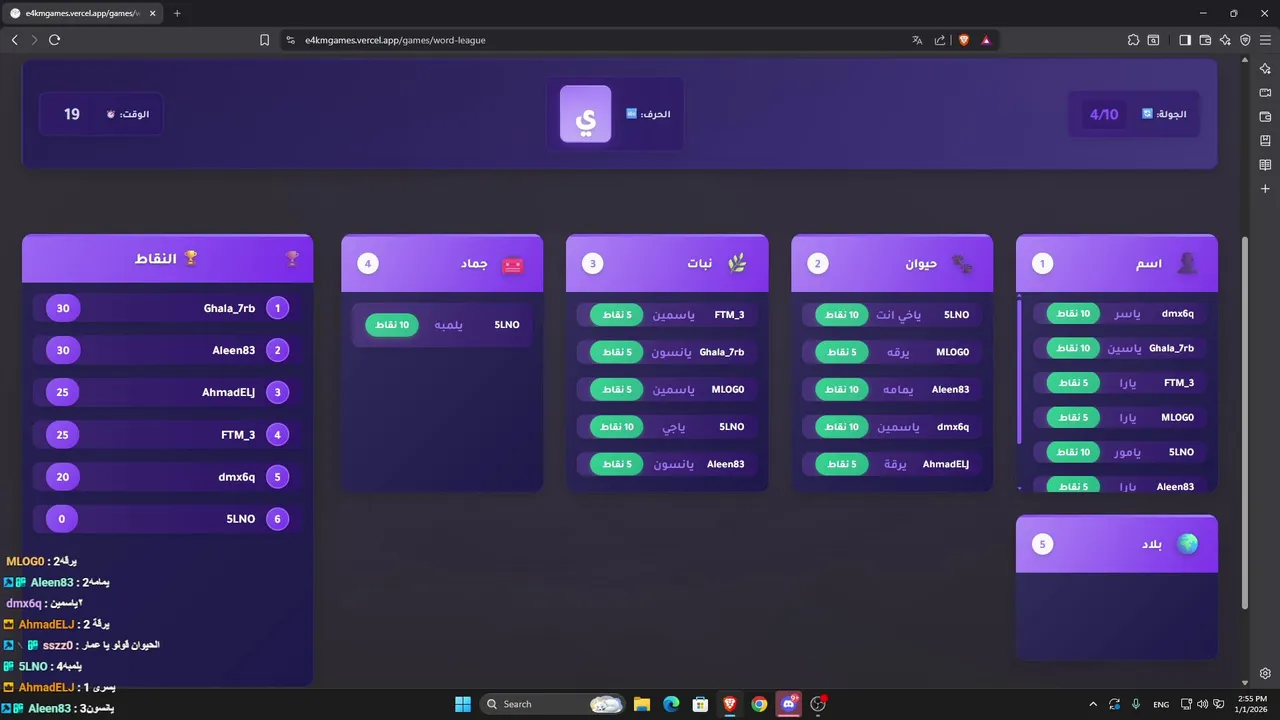
Task: Click the page vertical scrollbar
Action: tap(1244, 422)
